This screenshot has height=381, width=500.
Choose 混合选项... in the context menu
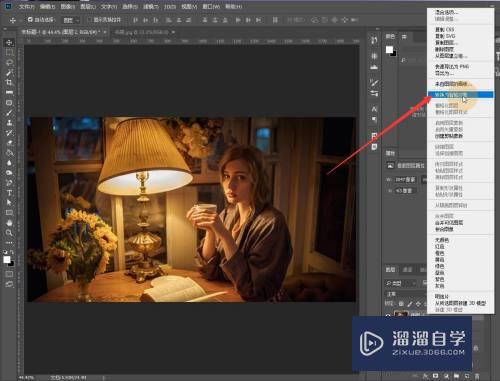[447, 13]
